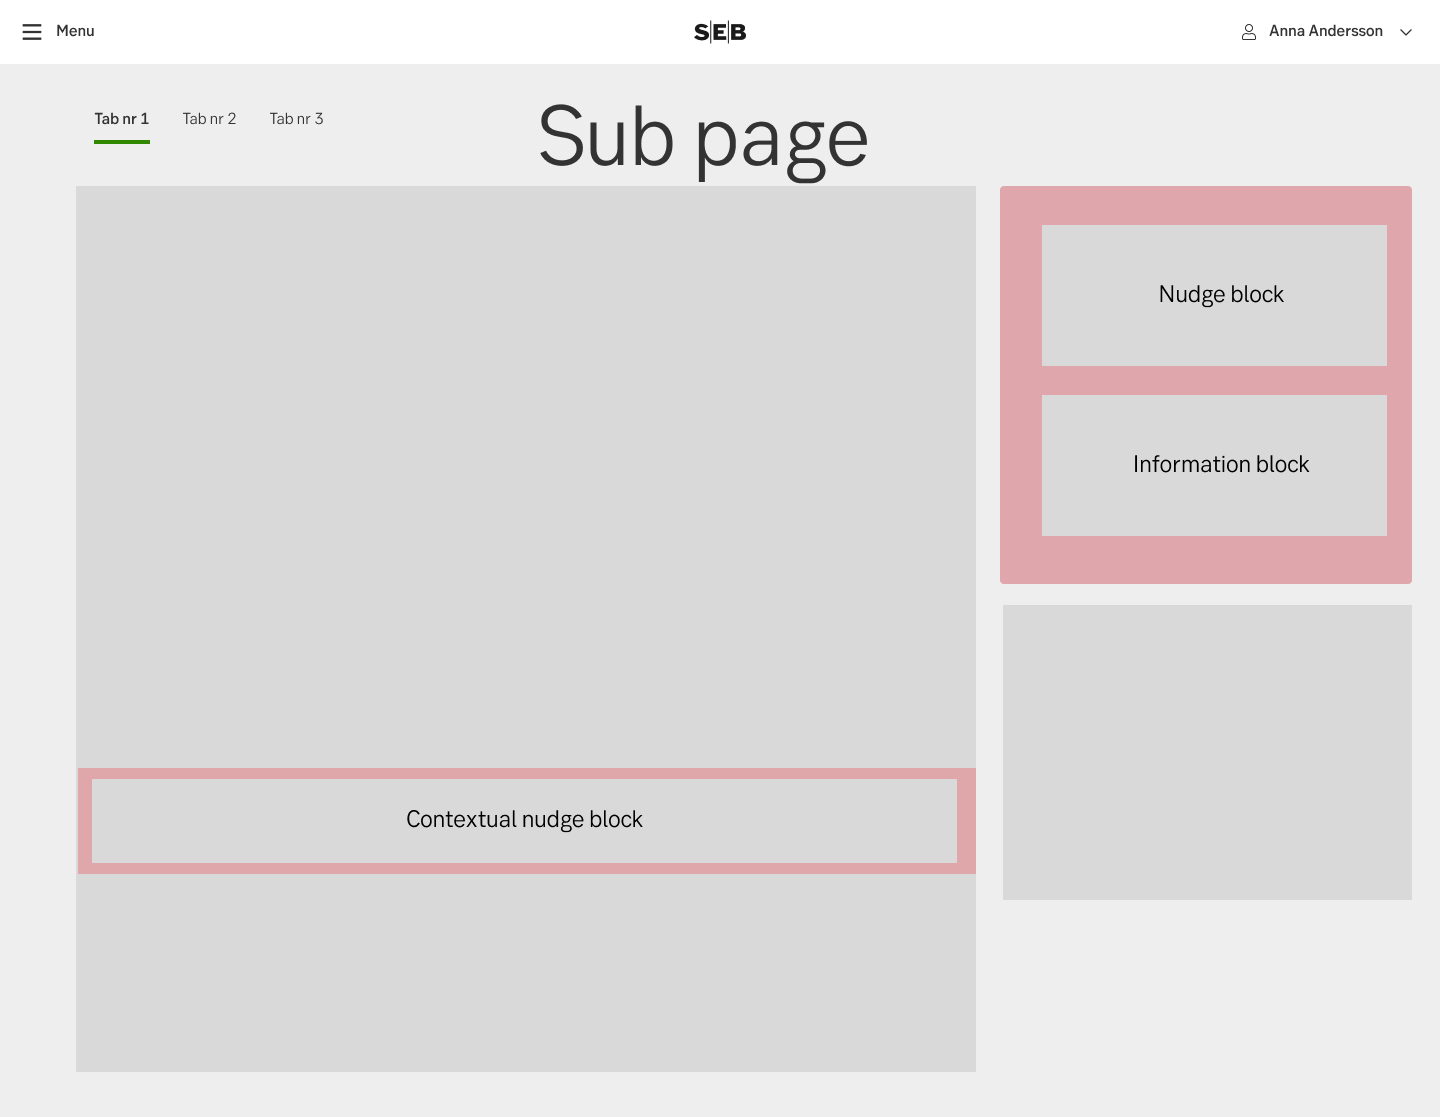The height and width of the screenshot is (1117, 1440).
Task: Select the person silhouette next to Anna Andersson
Action: click(x=1249, y=31)
